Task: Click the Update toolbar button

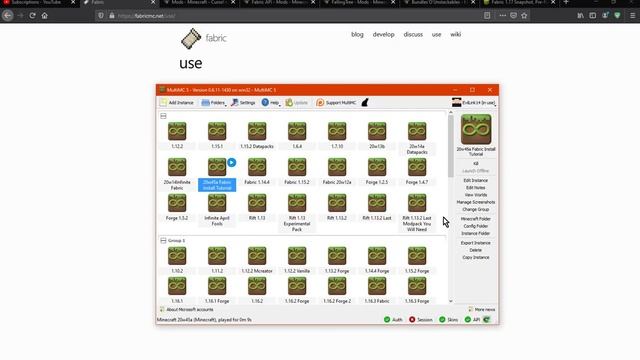Action: [297, 102]
